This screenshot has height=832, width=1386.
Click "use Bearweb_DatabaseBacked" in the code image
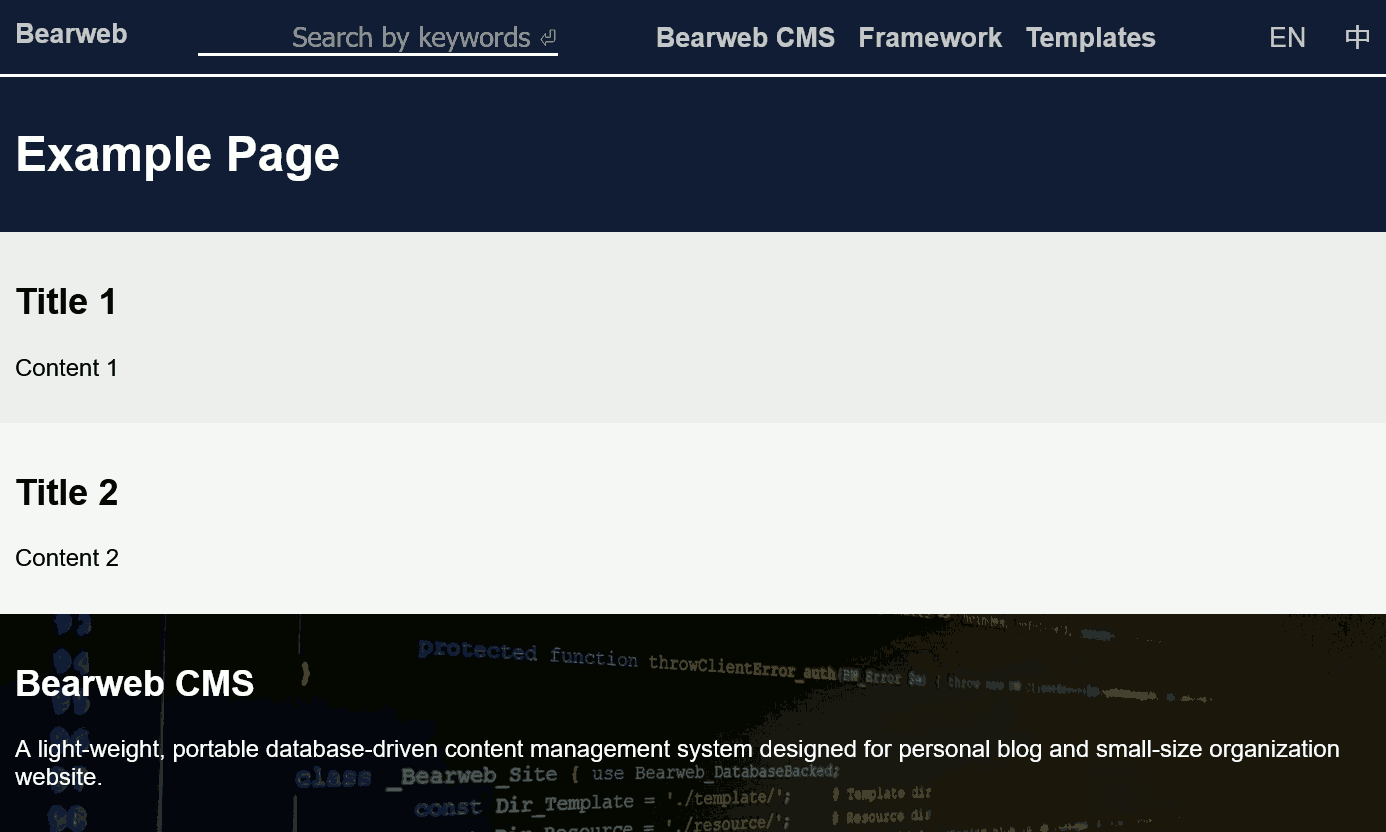[x=715, y=773]
